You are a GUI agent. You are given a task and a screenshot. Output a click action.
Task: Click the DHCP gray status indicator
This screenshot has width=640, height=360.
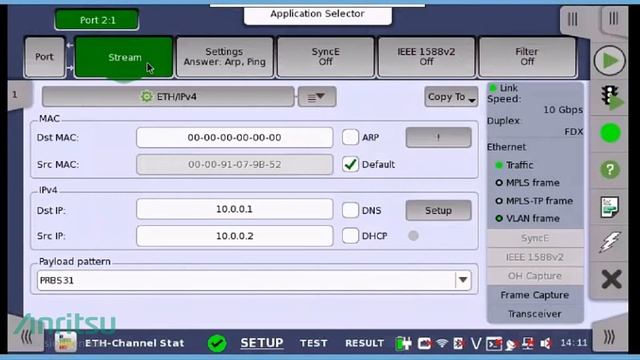tap(413, 236)
